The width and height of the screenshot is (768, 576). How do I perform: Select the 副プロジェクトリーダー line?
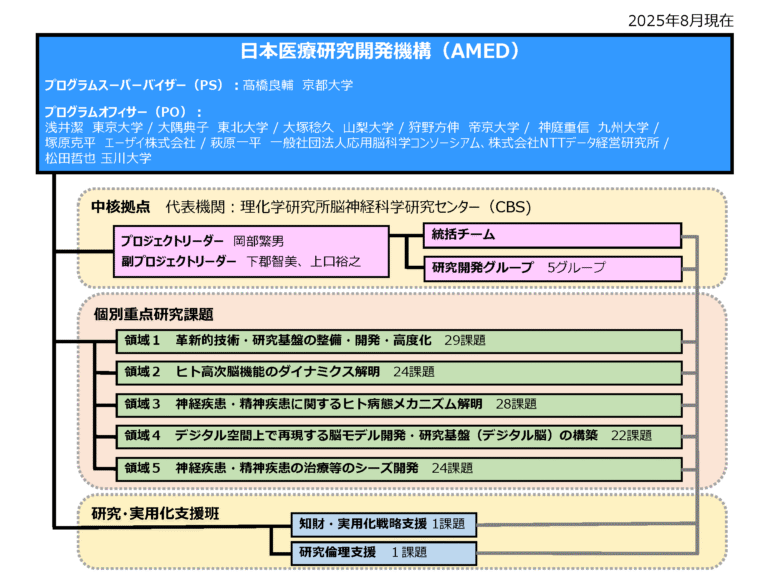pos(241,262)
